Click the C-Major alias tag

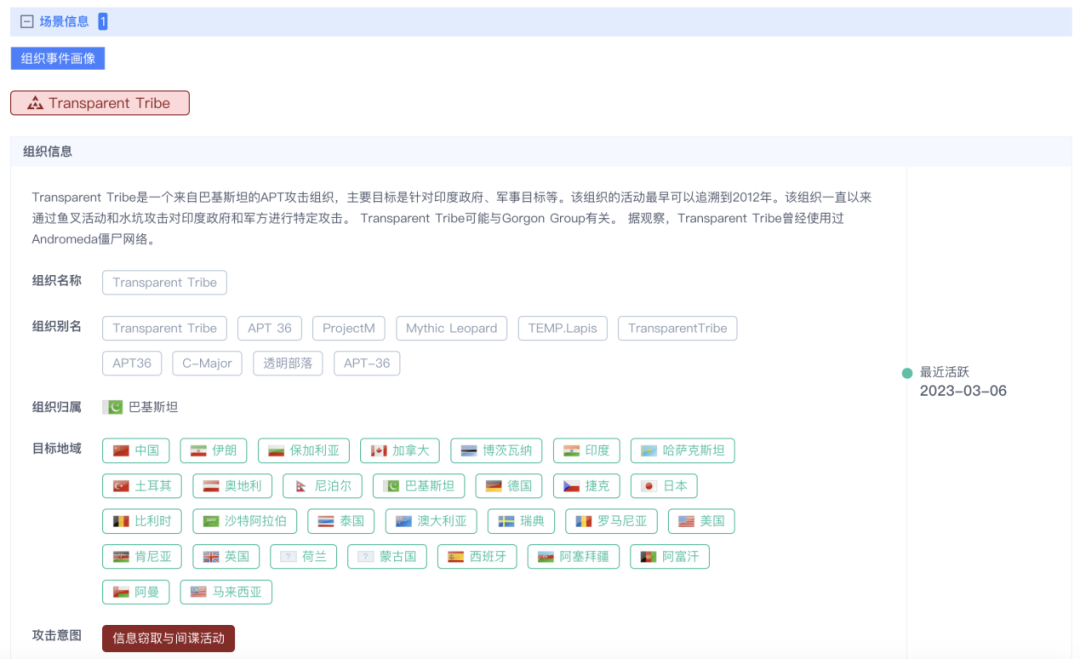click(x=207, y=363)
